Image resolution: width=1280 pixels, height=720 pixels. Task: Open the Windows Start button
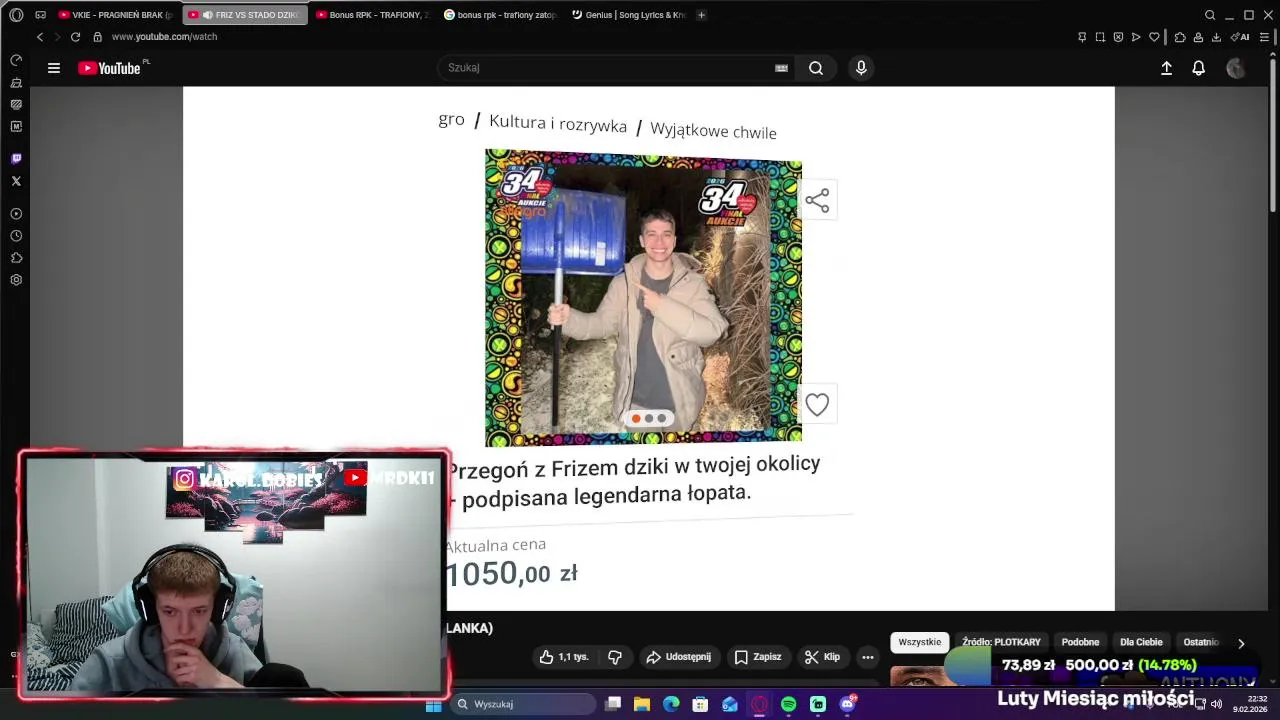[433, 704]
